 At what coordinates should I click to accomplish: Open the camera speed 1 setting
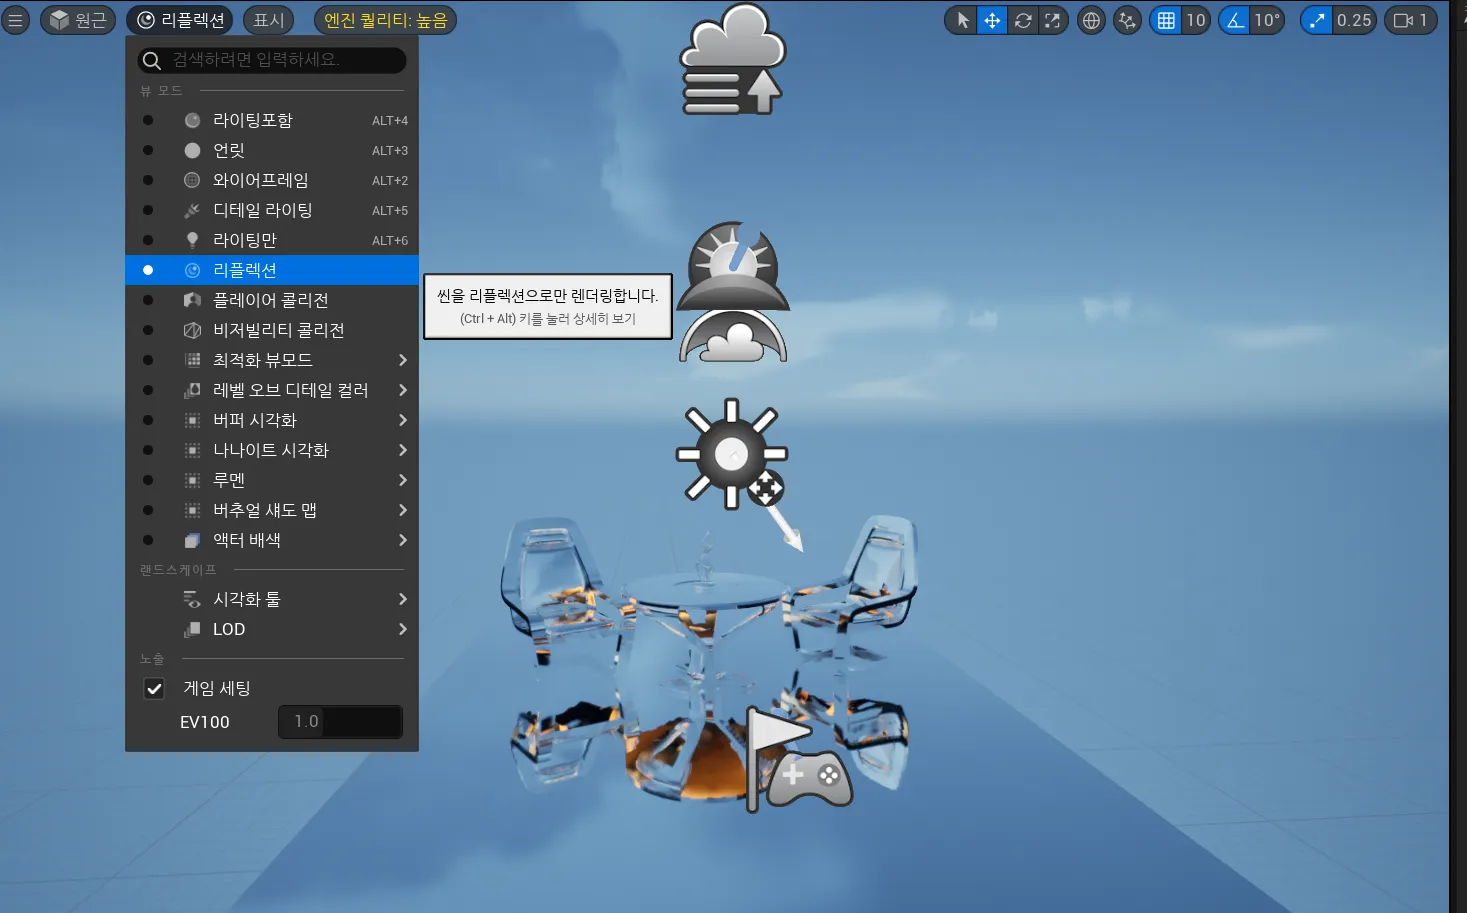coord(1411,20)
